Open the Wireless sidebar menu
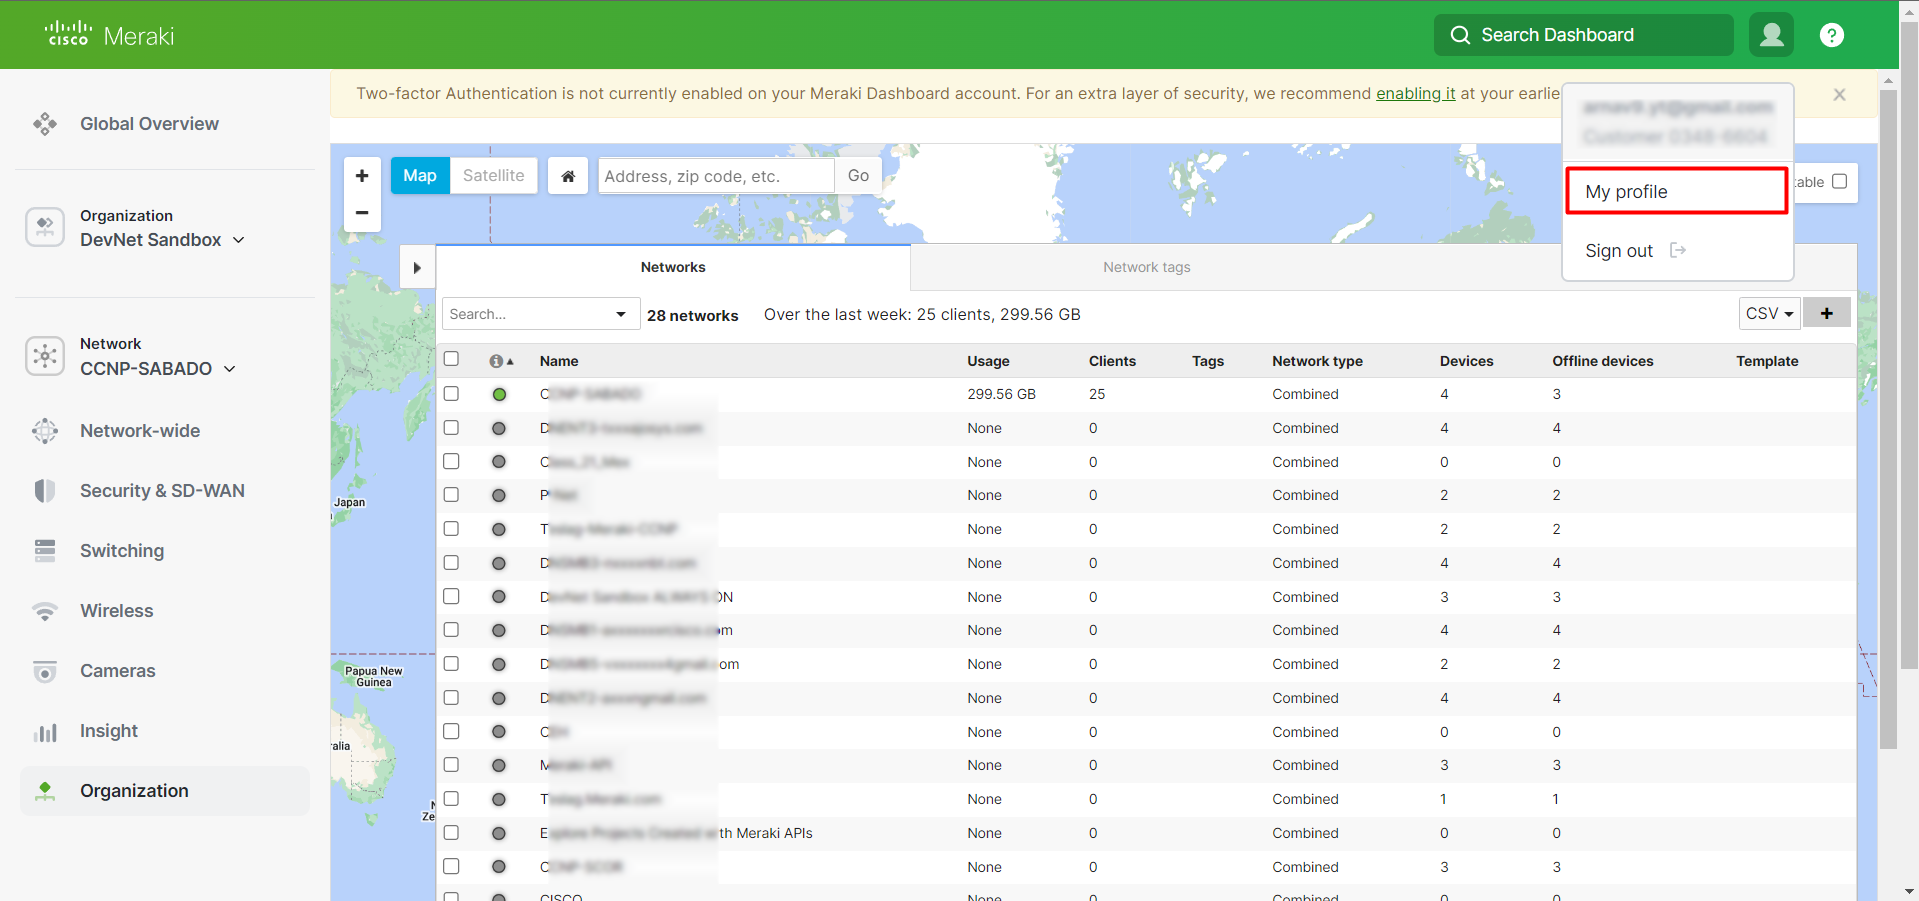The image size is (1919, 901). tap(117, 611)
